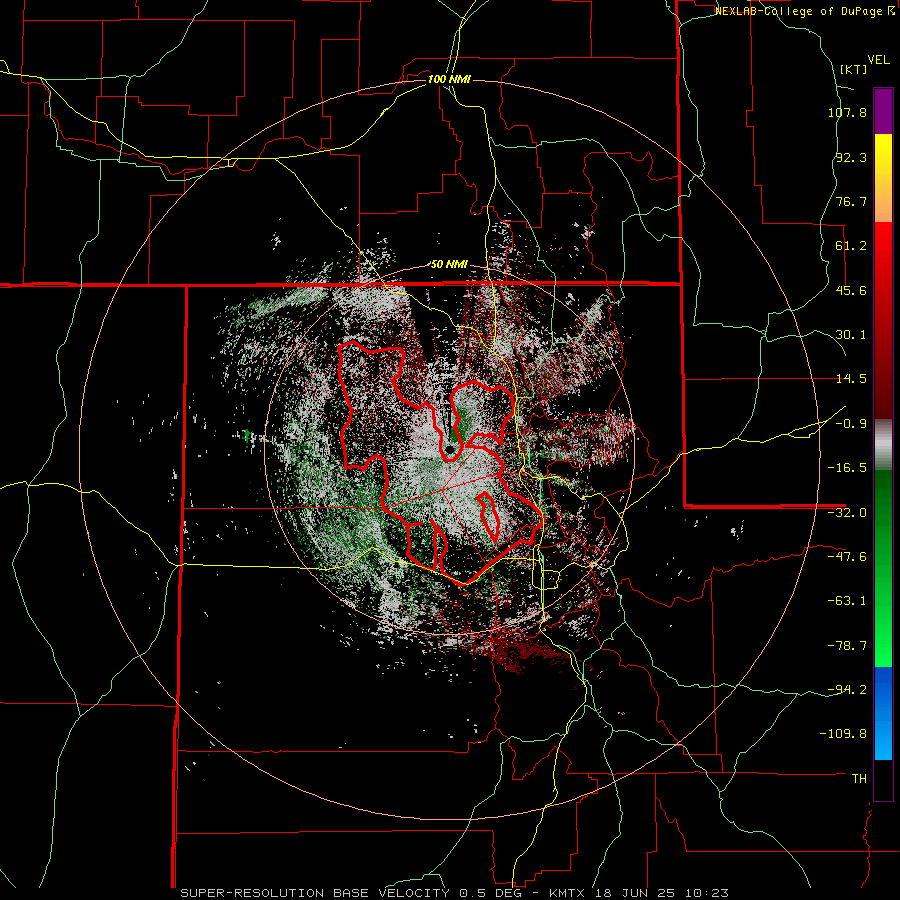The height and width of the screenshot is (900, 900).
Task: Pick the gray near-zero segment of velocity scale
Action: (883, 445)
